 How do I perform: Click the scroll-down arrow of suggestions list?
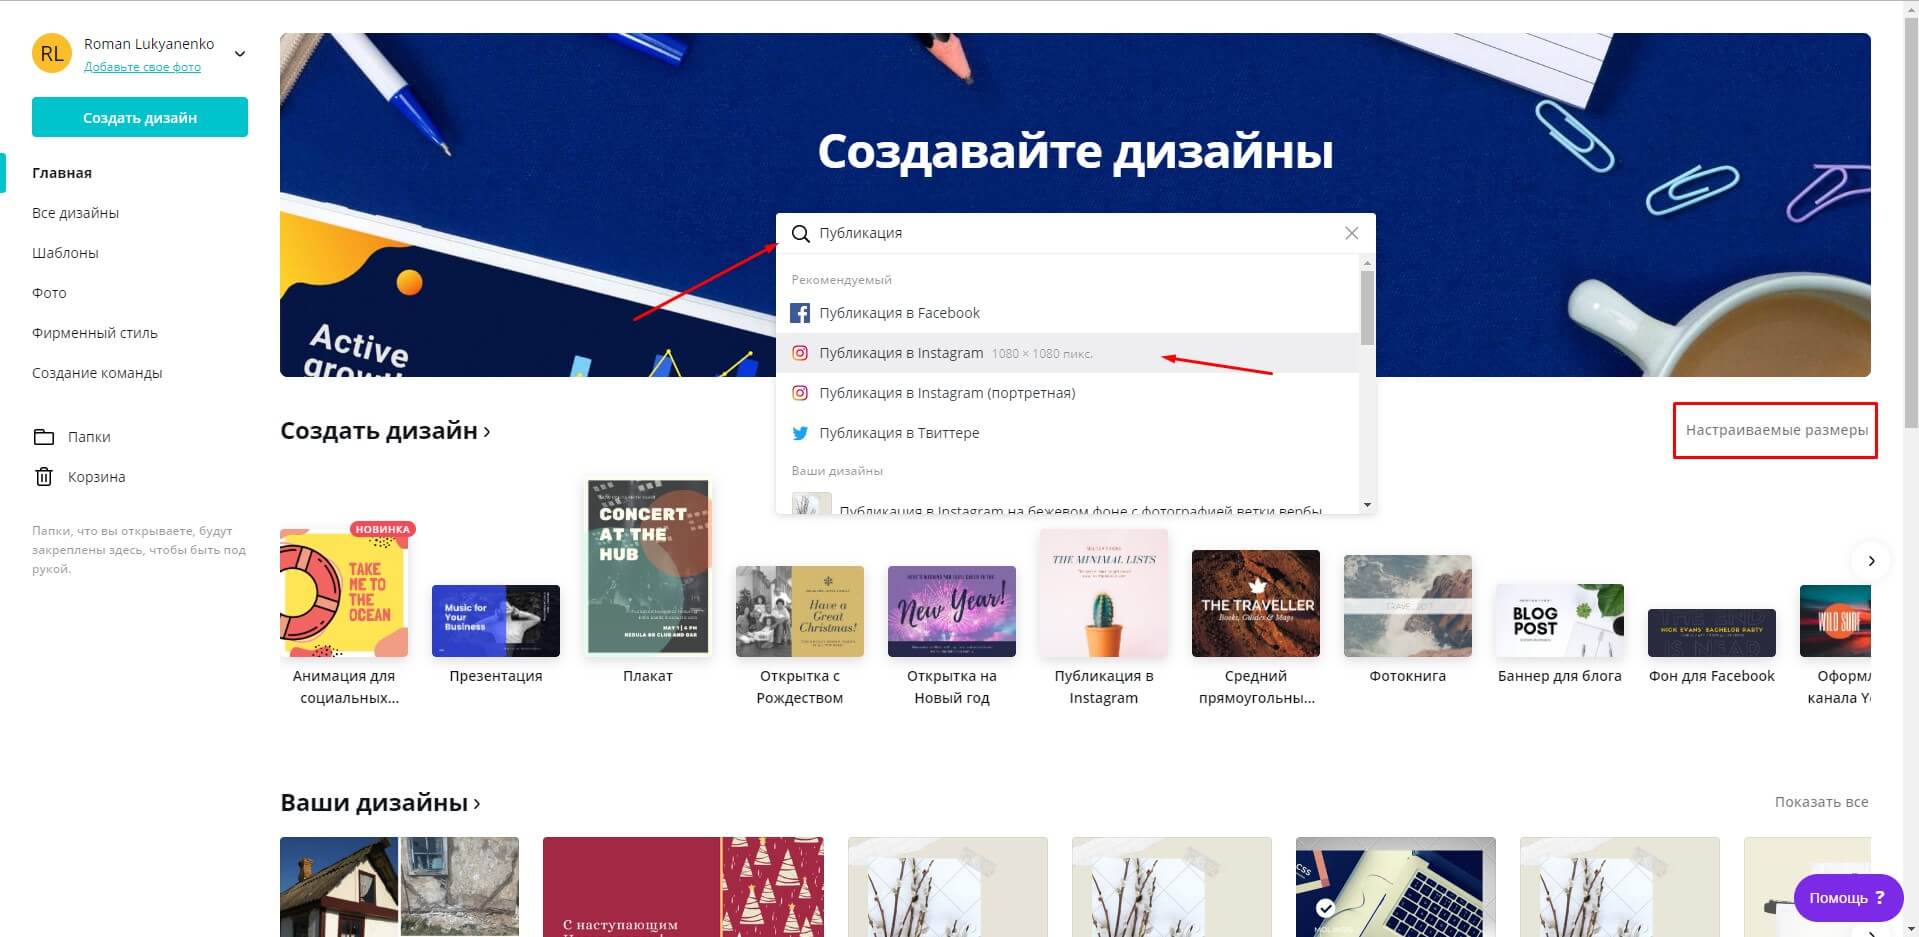[1367, 505]
